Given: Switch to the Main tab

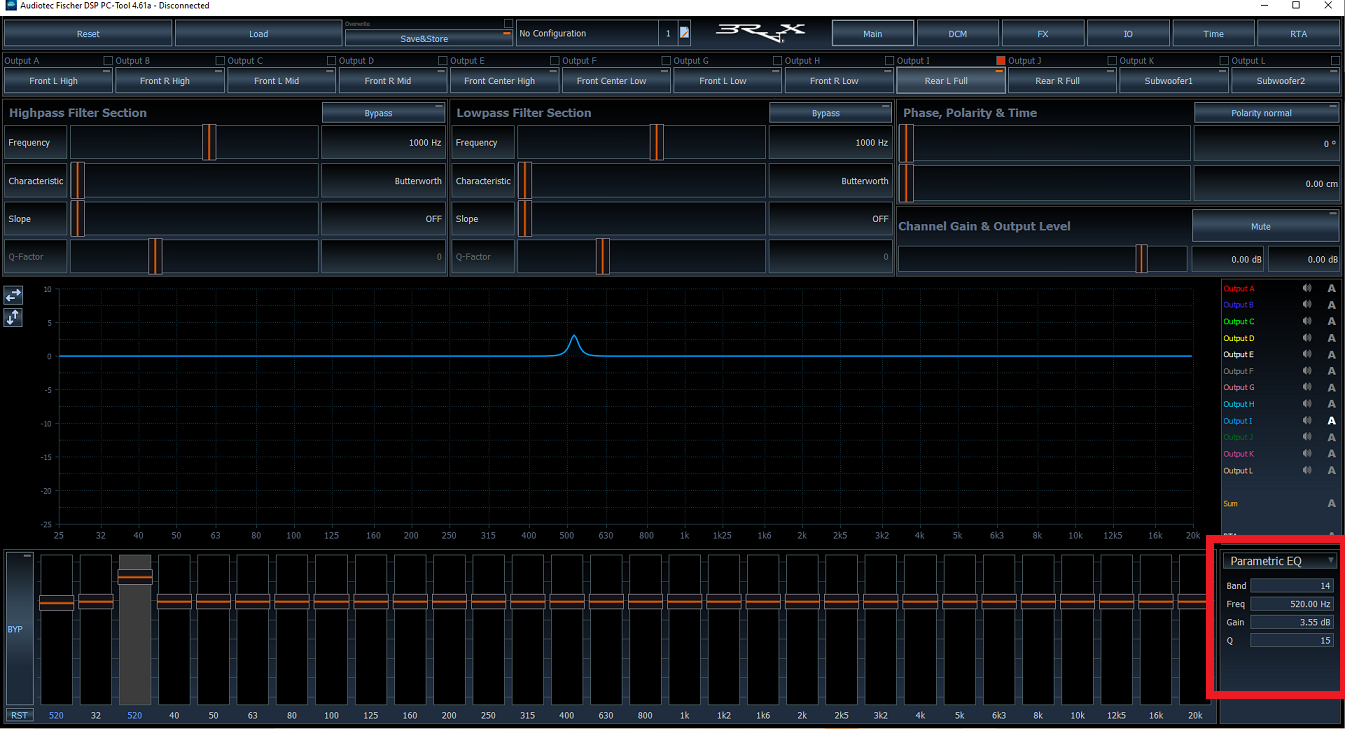Looking at the screenshot, I should coord(873,34).
